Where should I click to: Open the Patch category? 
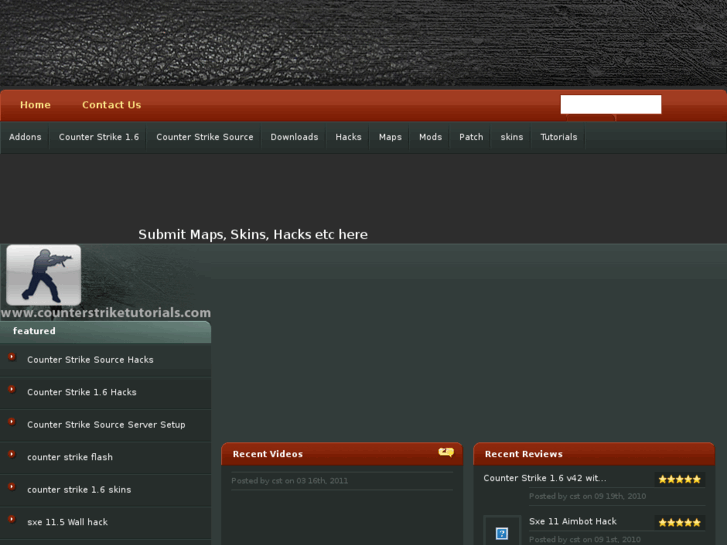click(471, 137)
